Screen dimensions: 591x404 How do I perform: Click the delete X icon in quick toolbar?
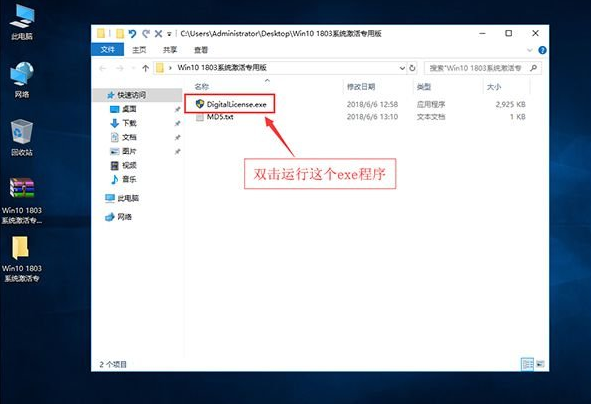point(158,34)
